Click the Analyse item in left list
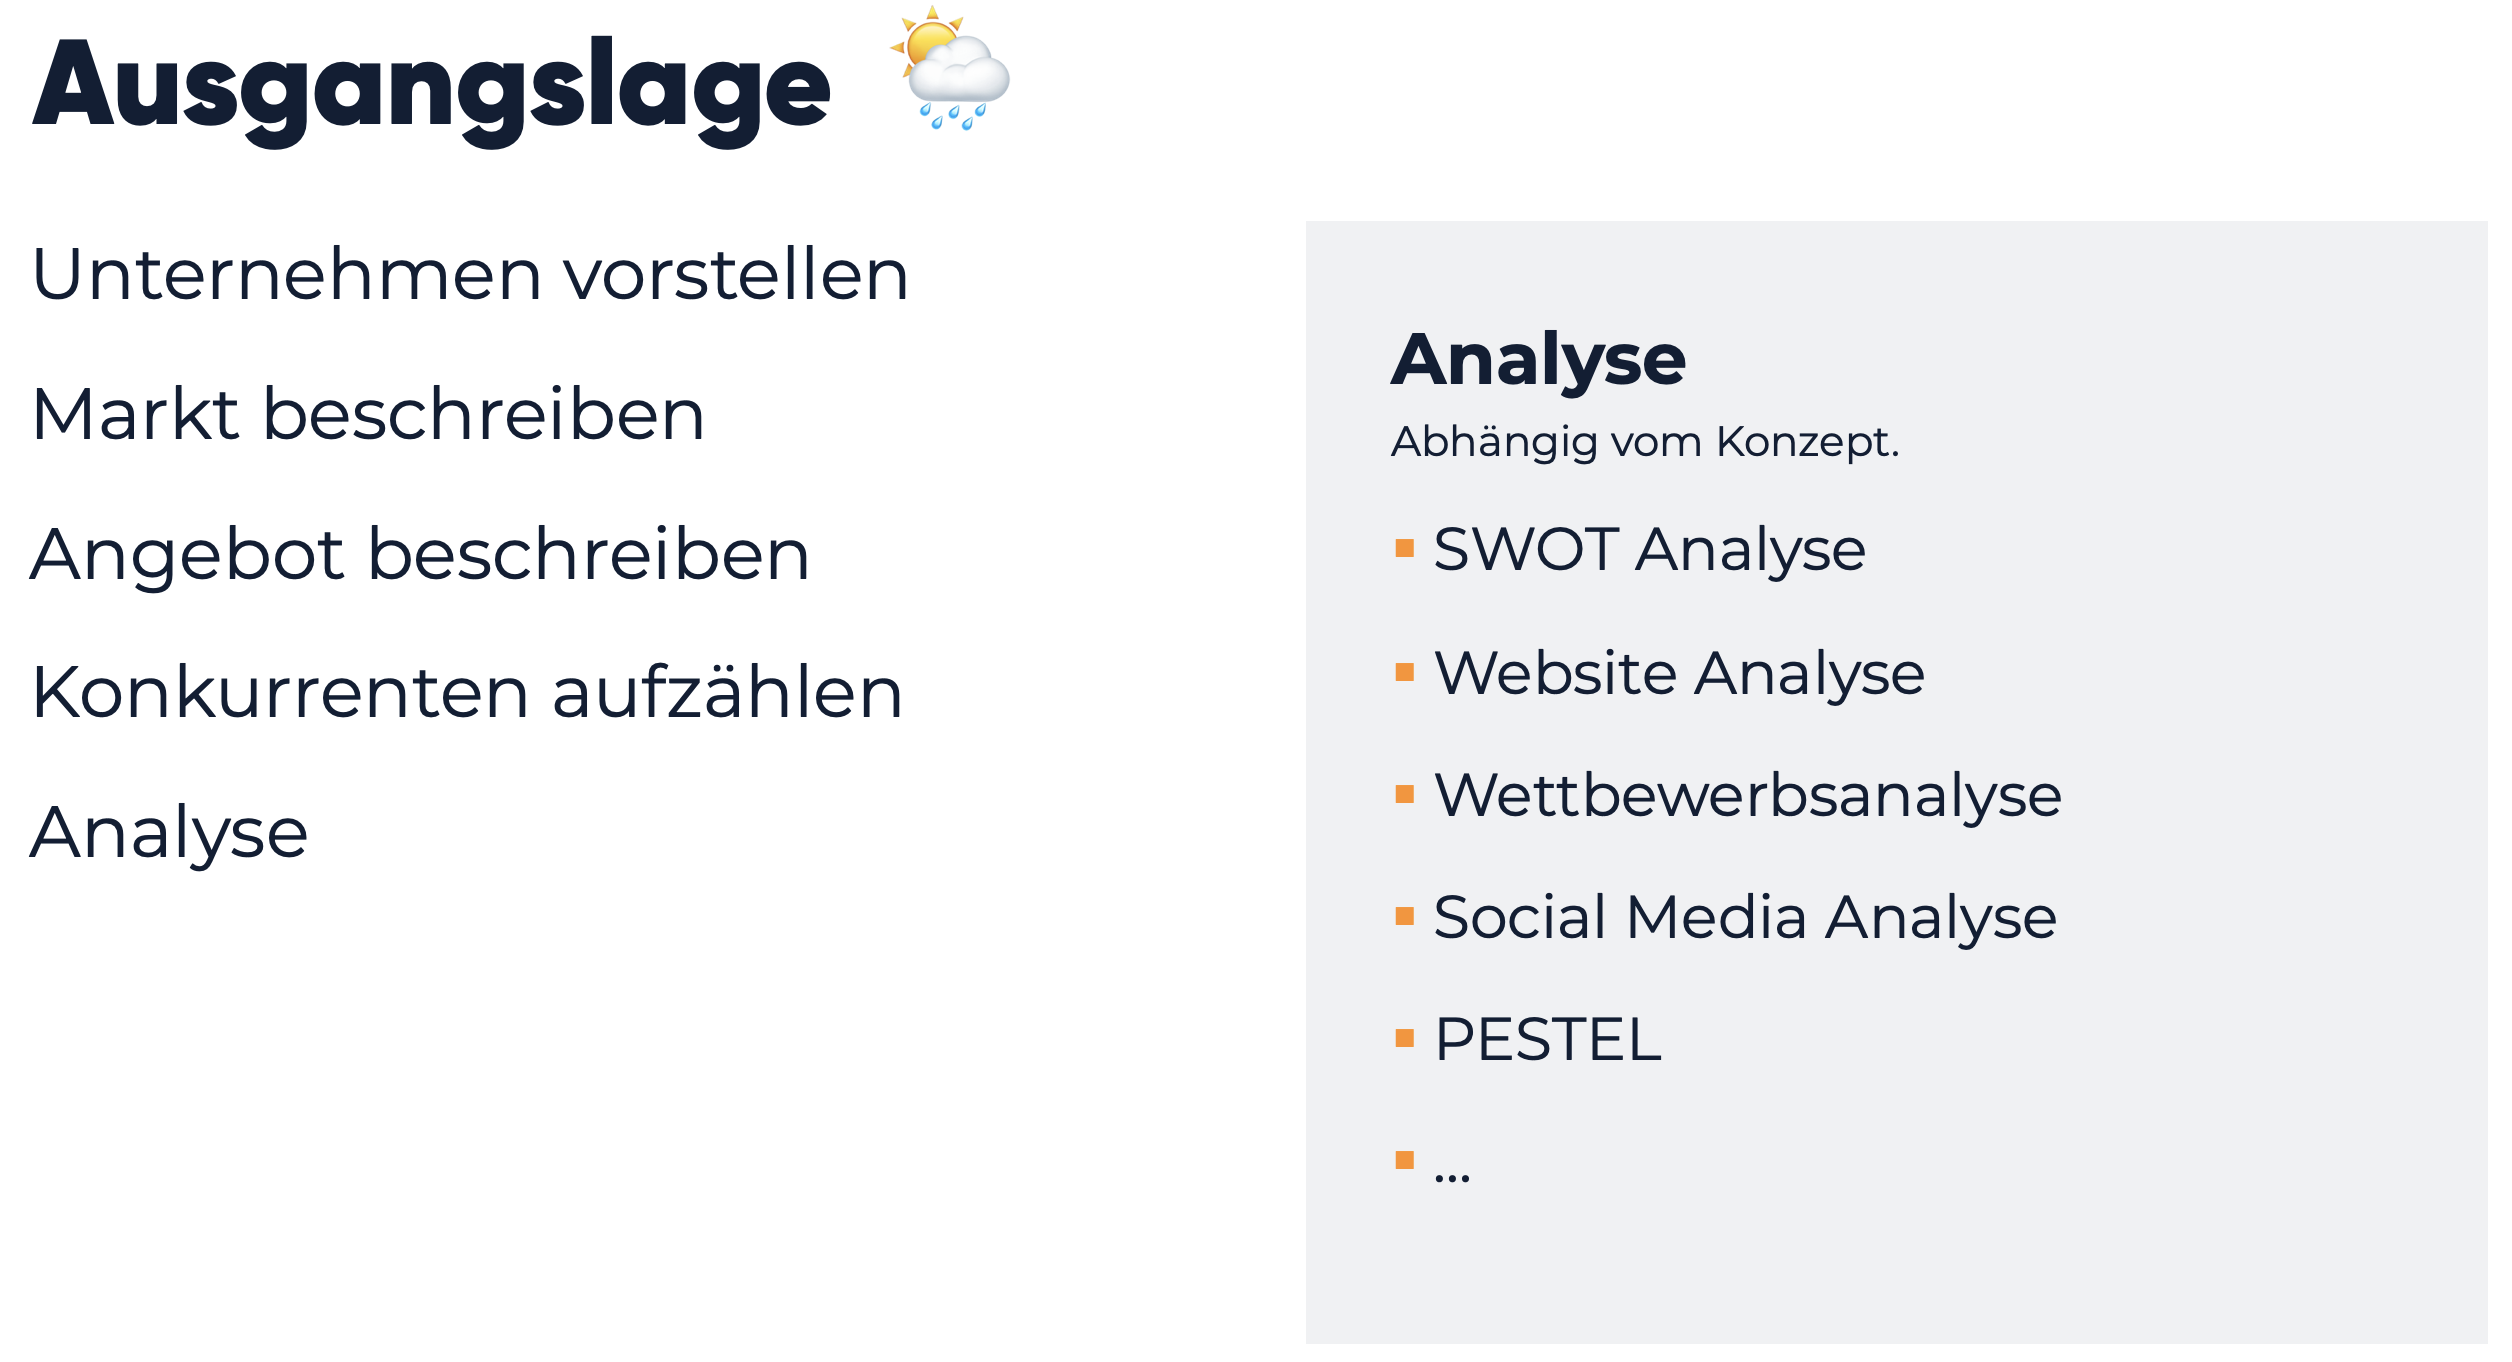 [x=169, y=833]
